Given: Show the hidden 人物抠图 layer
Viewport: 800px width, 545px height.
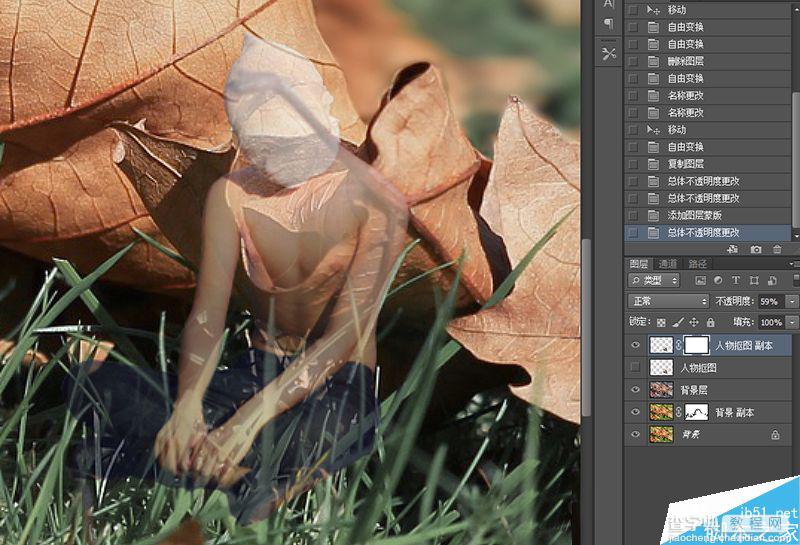Looking at the screenshot, I should coord(635,367).
